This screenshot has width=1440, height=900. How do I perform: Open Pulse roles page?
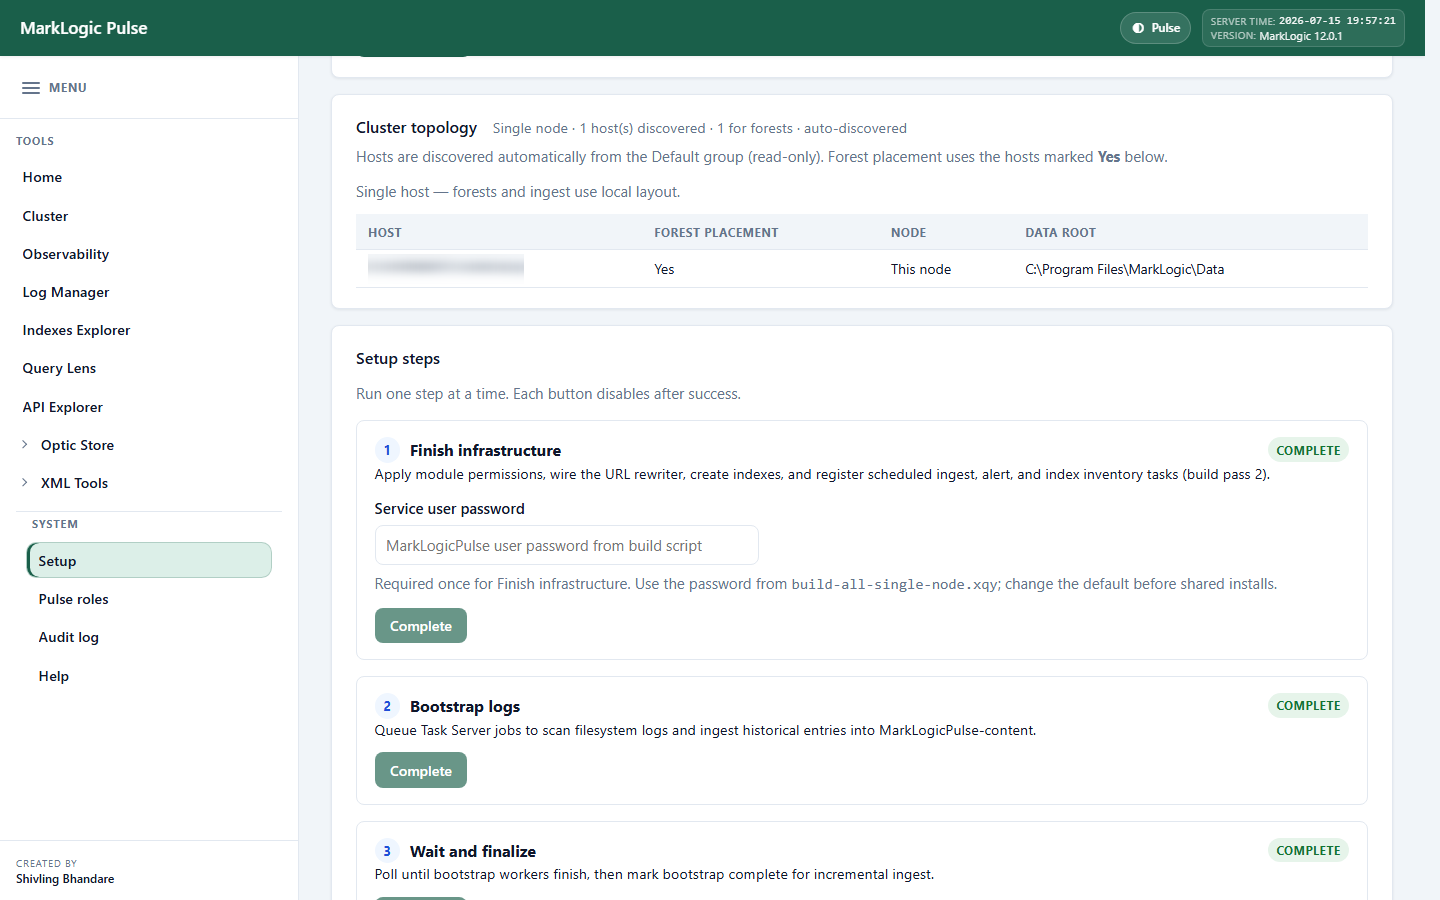[x=73, y=599]
